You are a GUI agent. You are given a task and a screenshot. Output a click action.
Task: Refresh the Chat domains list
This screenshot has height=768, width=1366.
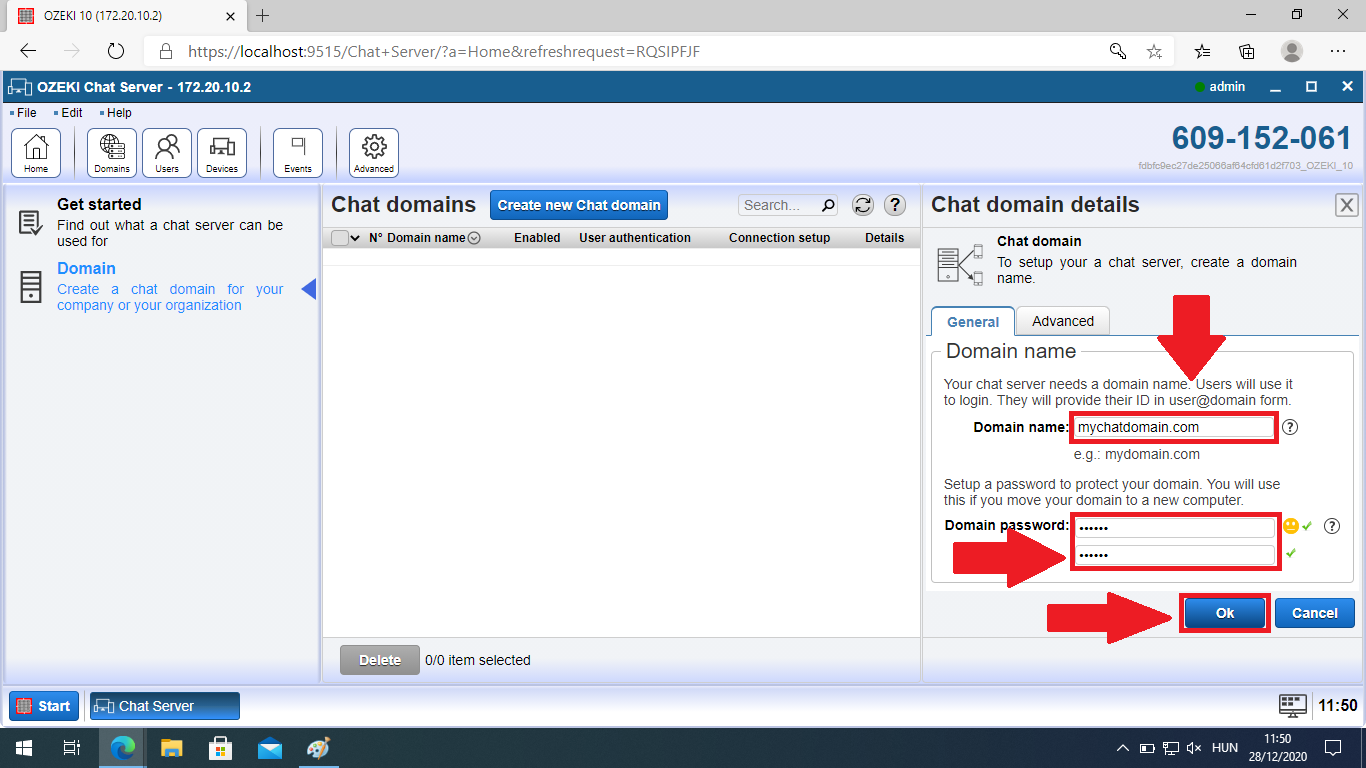862,205
